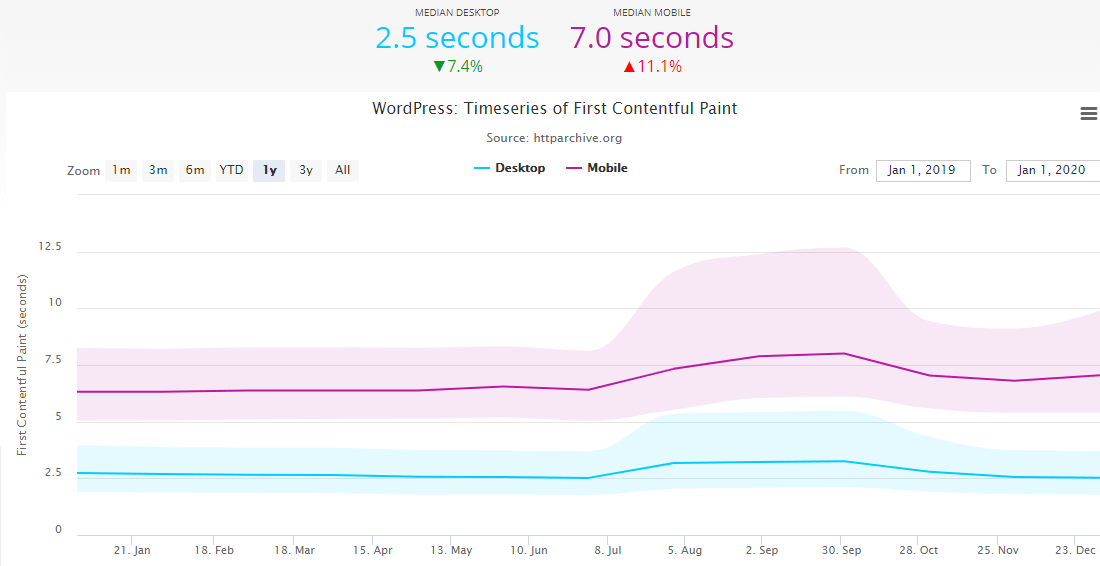Set zoom range to 3m
1100x566 pixels.
[158, 170]
